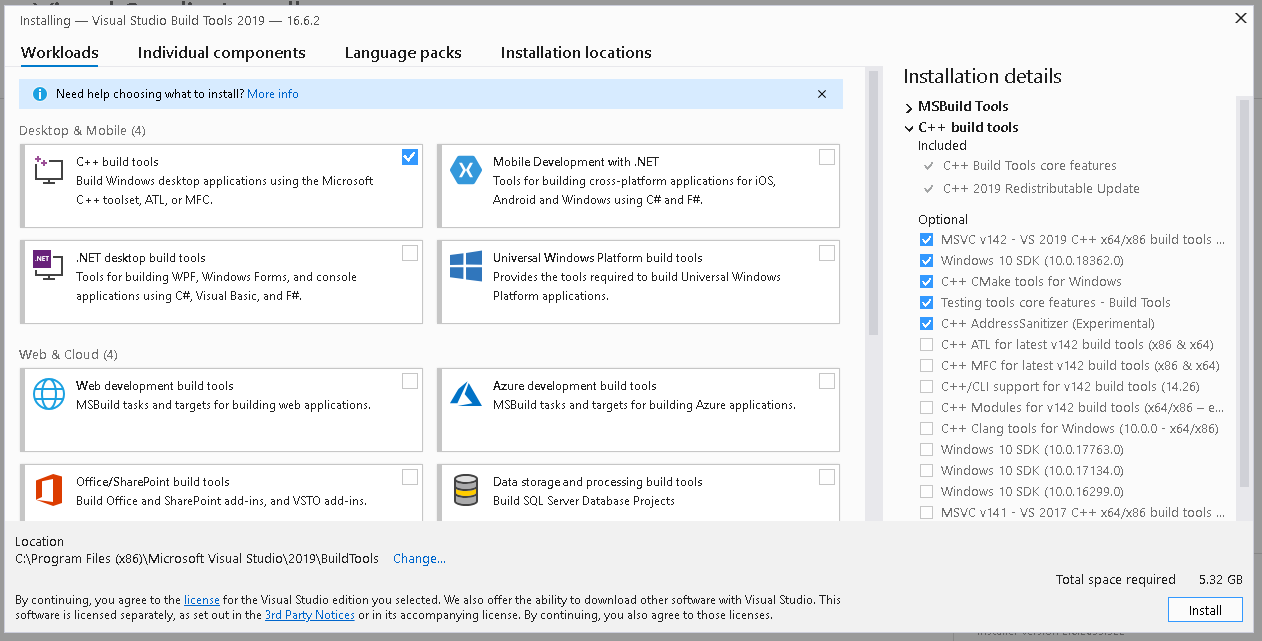
Task: Click the .NET desktop build tools icon
Action: point(49,266)
